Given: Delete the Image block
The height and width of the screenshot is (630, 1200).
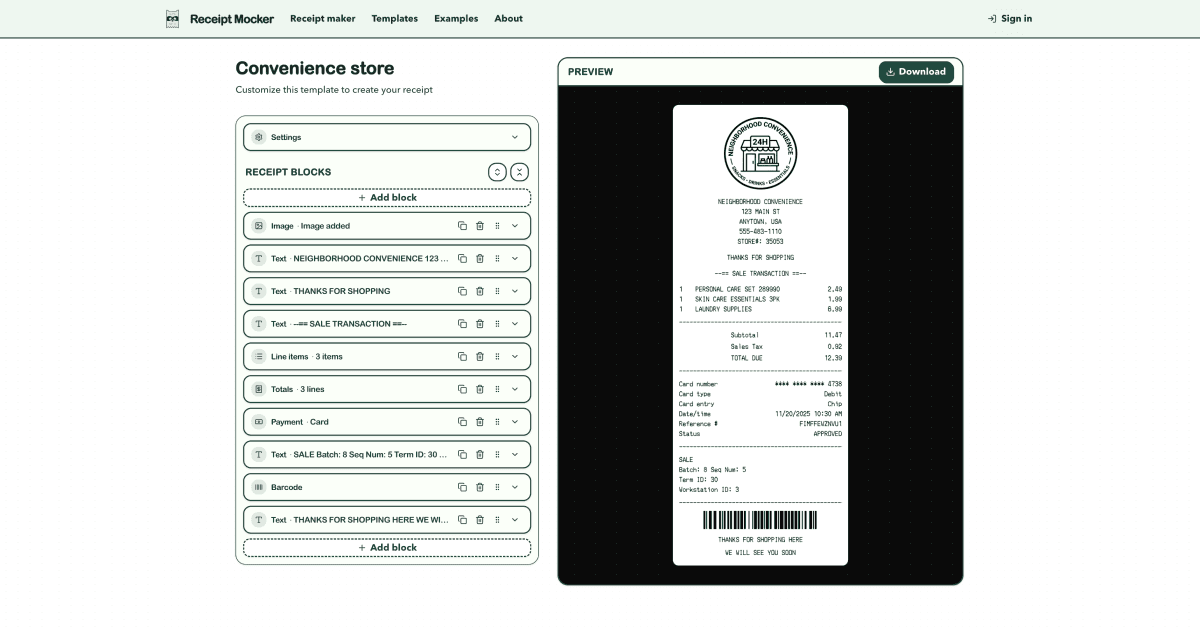Looking at the screenshot, I should pos(480,226).
